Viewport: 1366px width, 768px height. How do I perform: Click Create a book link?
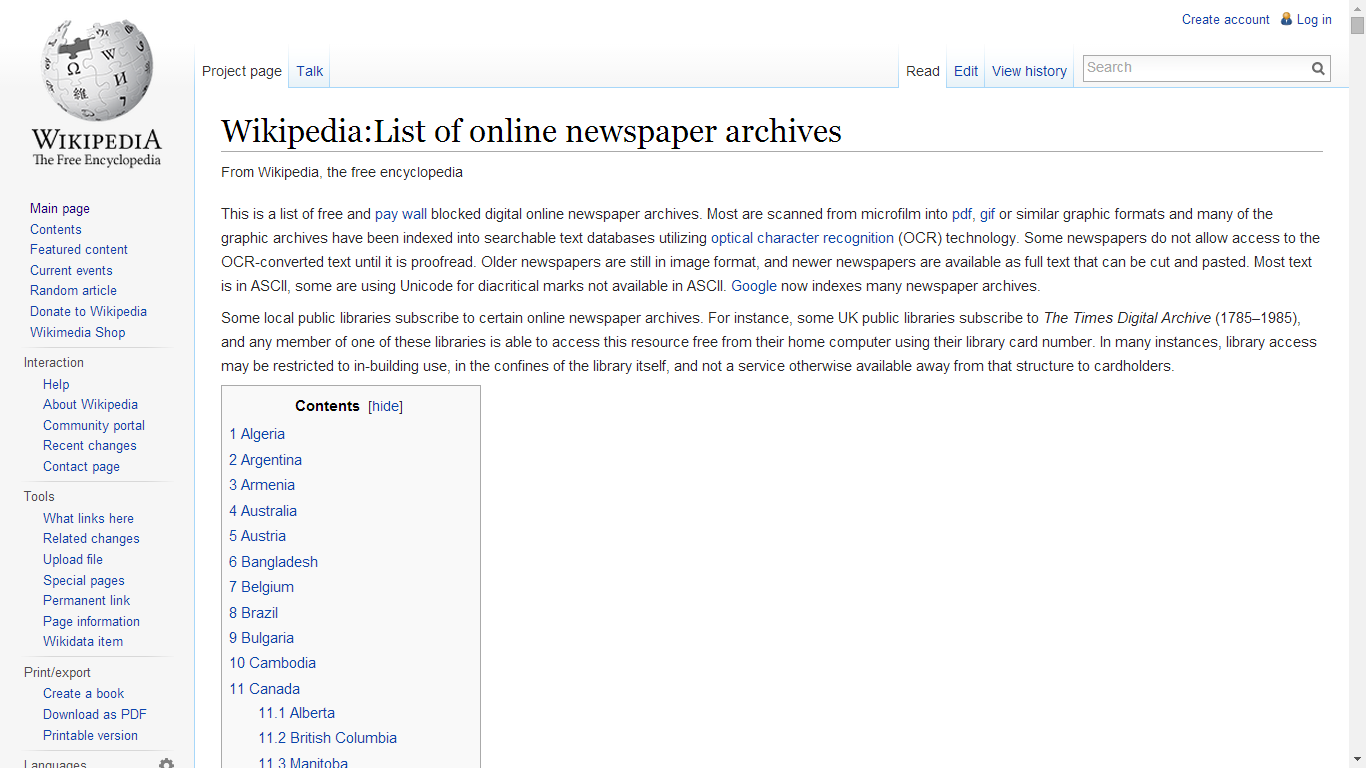83,693
